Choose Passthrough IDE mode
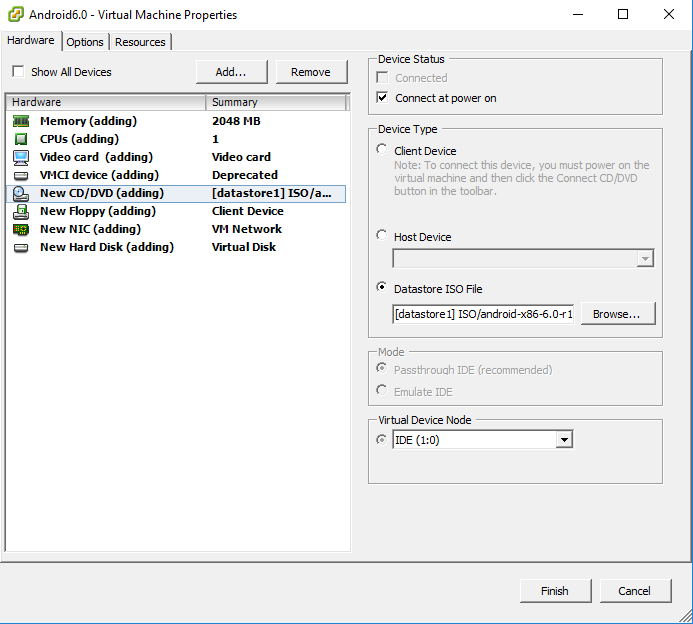The image size is (693, 624). [x=381, y=368]
